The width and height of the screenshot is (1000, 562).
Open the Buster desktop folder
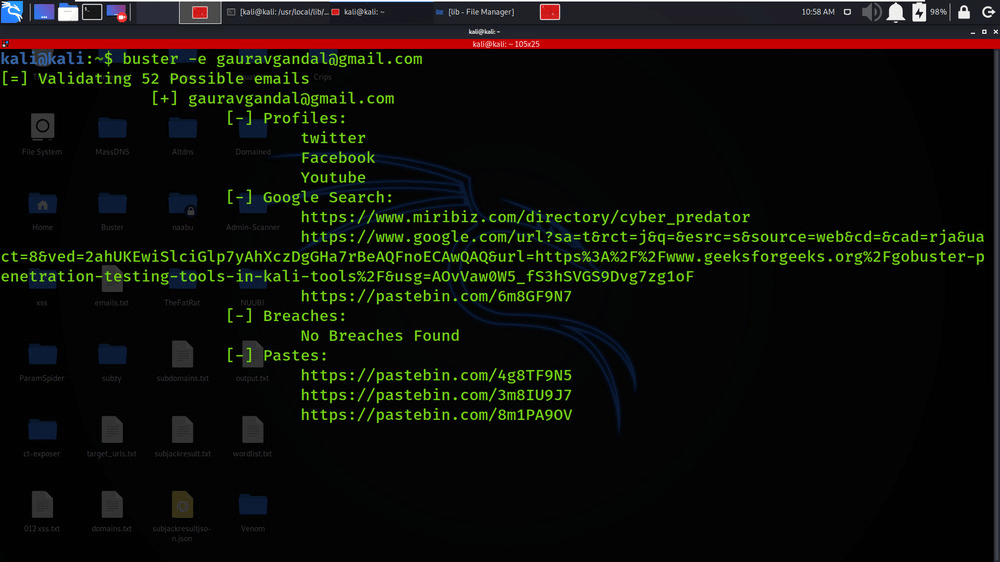[112, 211]
